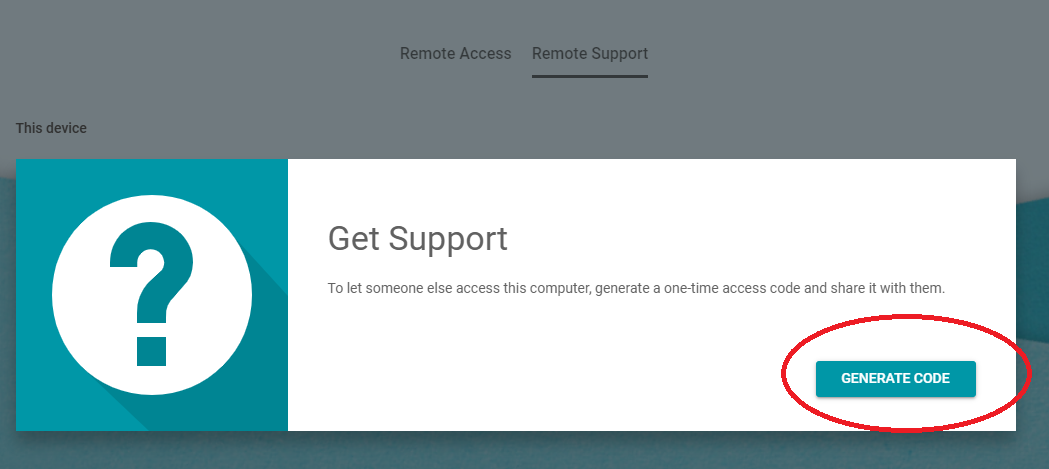Viewport: 1049px width, 469px height.
Task: Click the Get Support heading
Action: pos(417,240)
